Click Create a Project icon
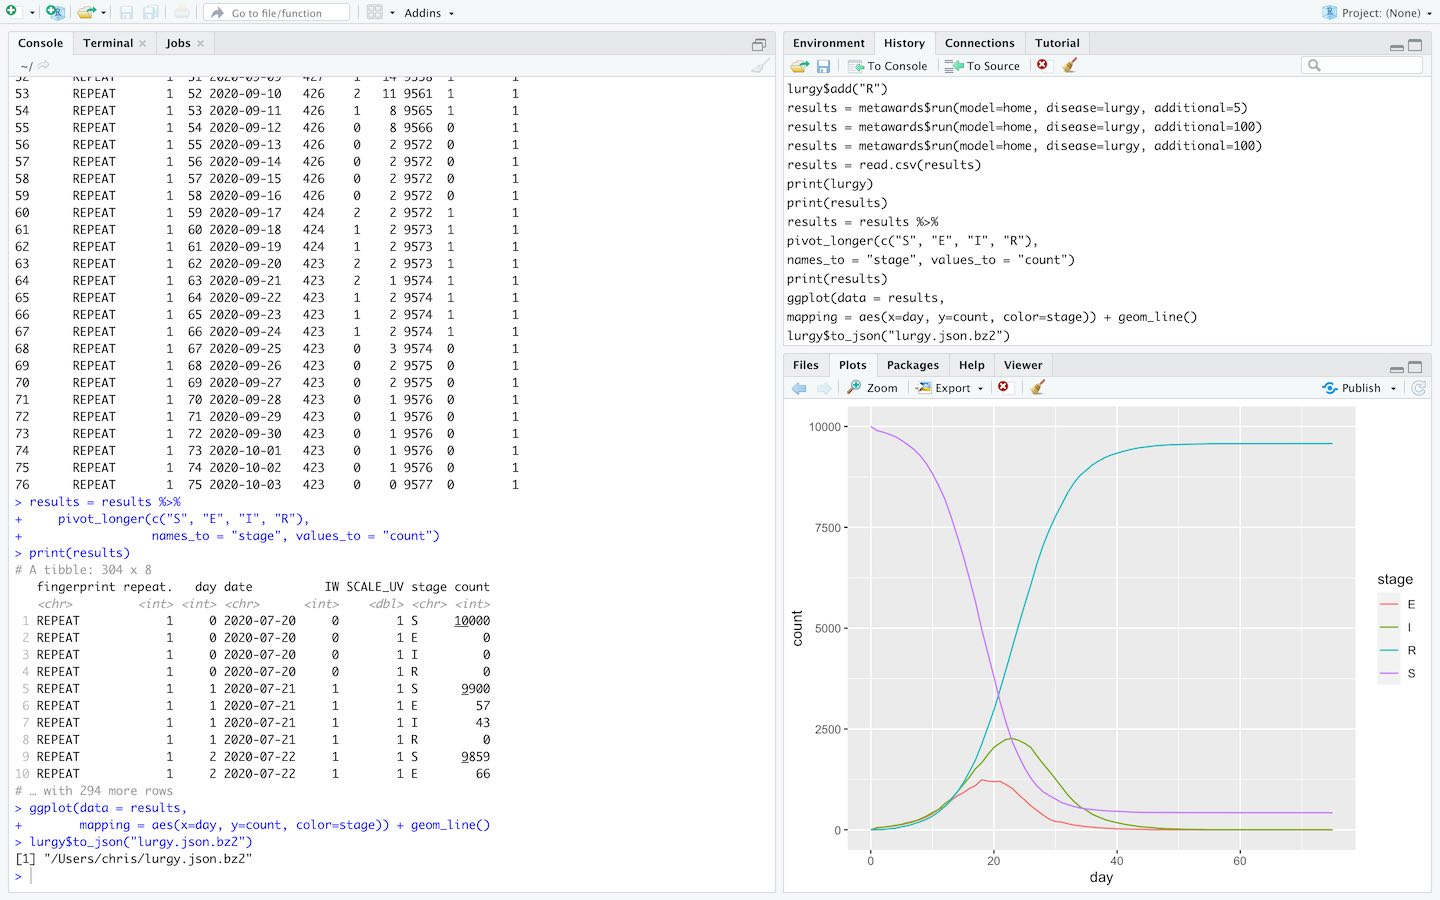This screenshot has width=1440, height=900. click(55, 12)
